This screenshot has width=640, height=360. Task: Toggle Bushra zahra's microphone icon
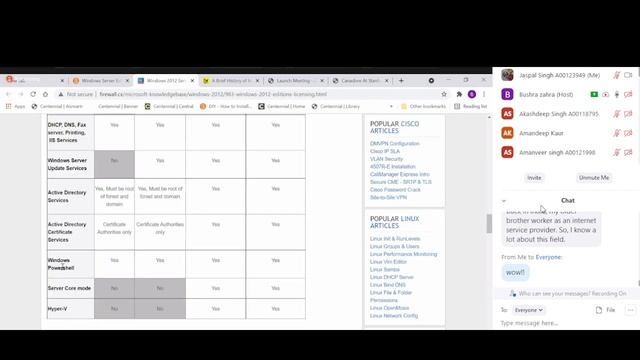point(617,94)
